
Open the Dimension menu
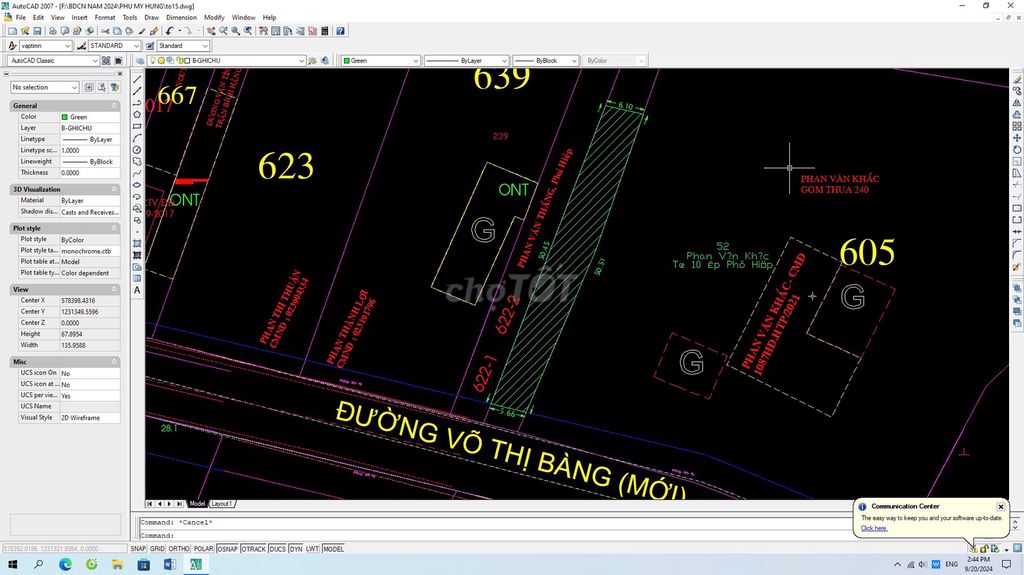point(181,18)
